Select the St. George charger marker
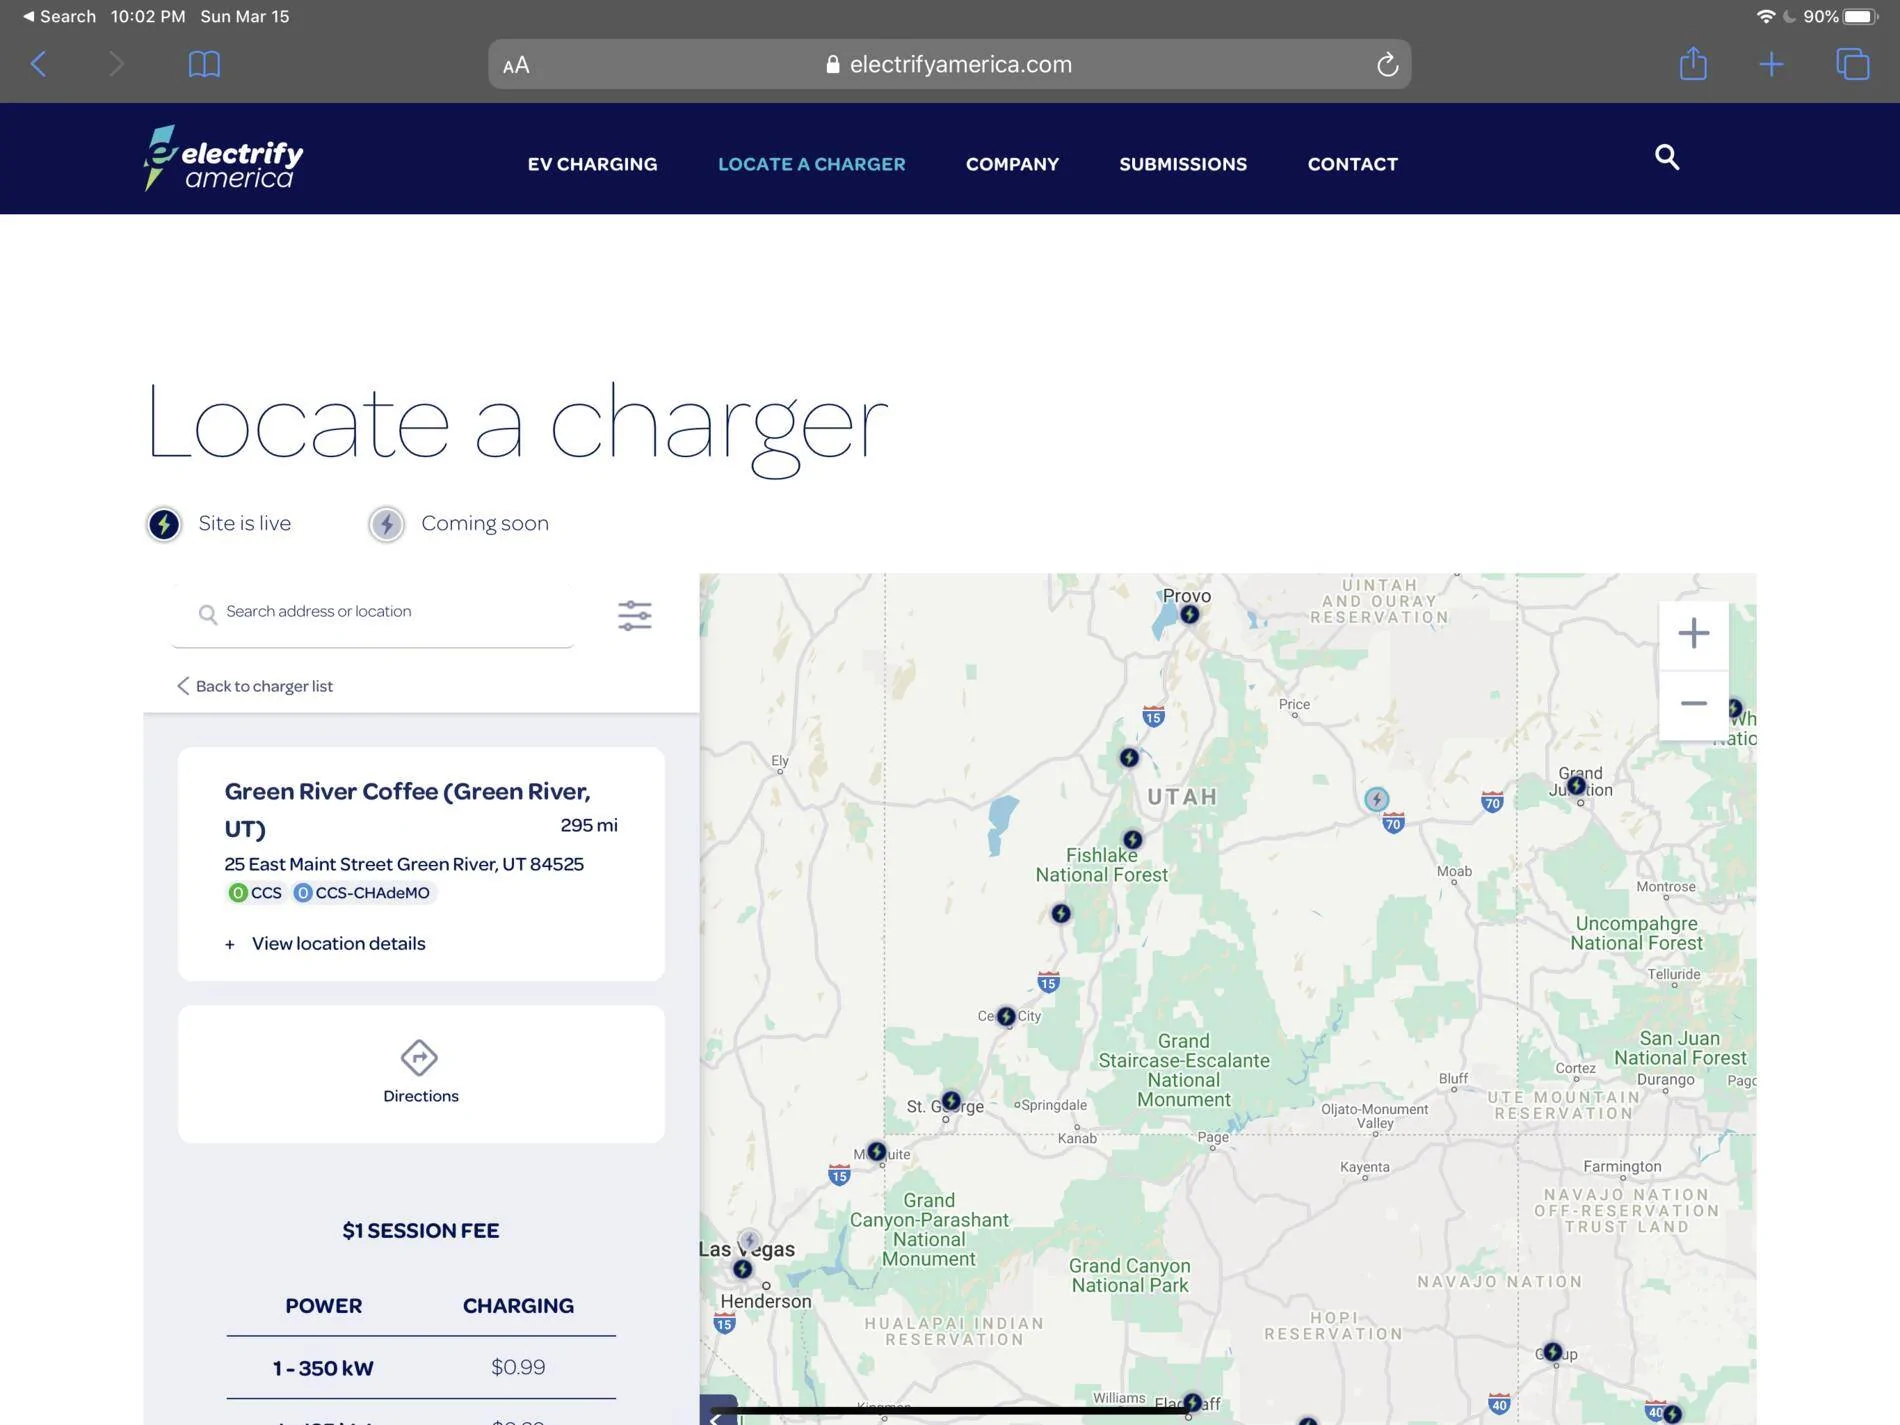1900x1425 pixels. (951, 1101)
